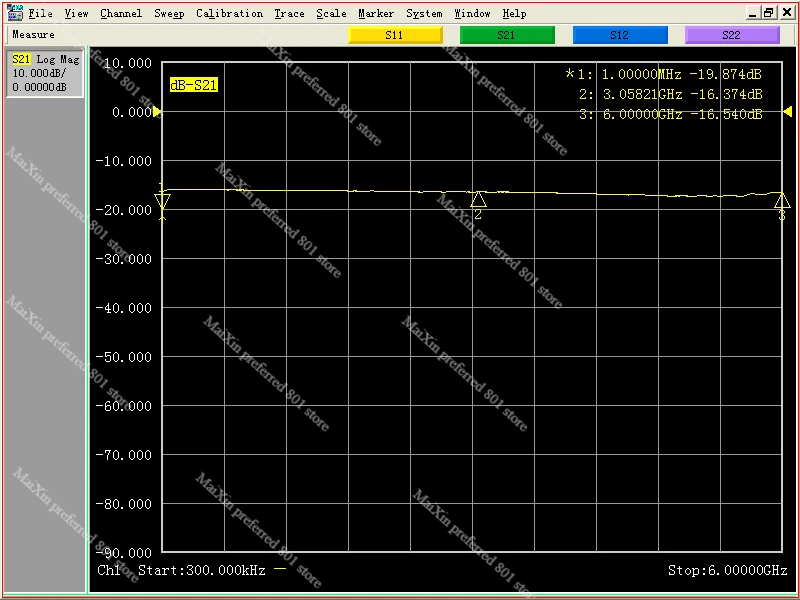Open the View menu

click(x=77, y=13)
